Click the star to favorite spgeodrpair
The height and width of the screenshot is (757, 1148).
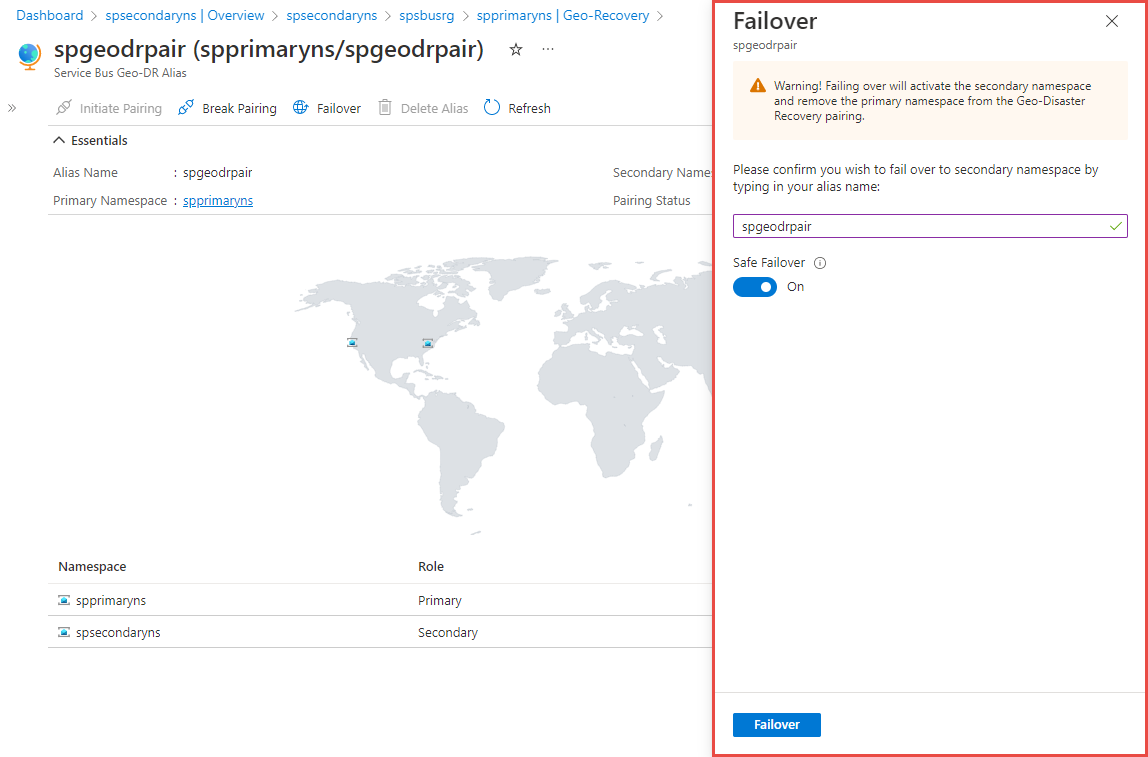[x=515, y=48]
